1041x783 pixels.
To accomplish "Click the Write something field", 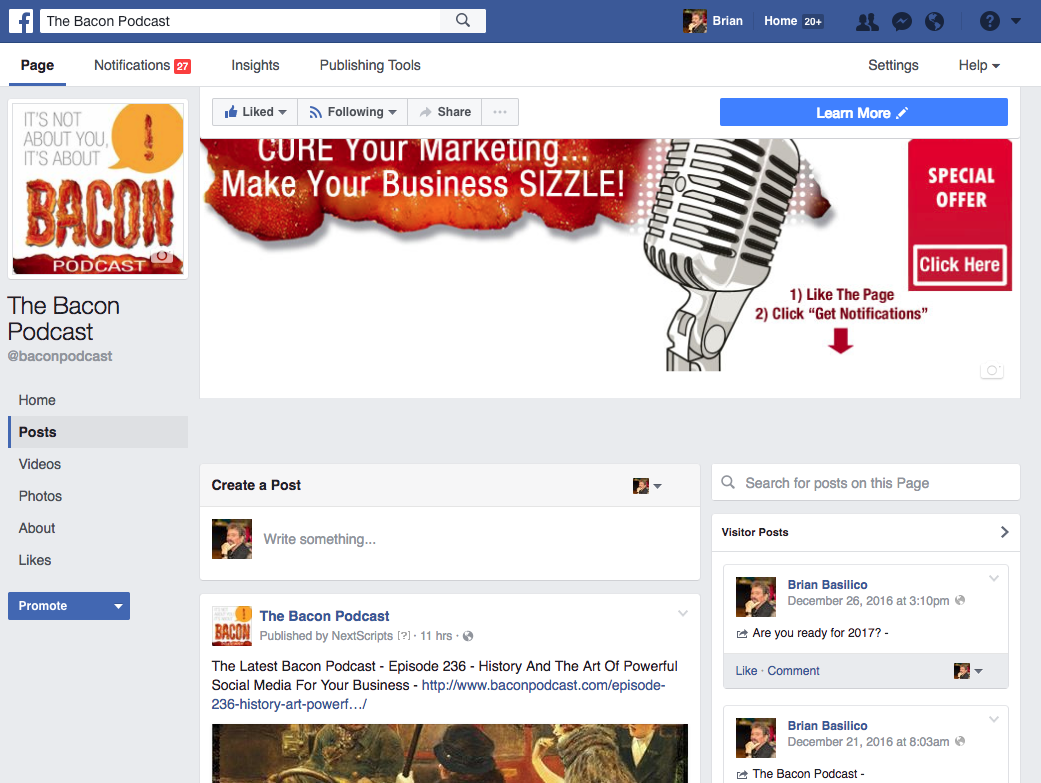I will [475, 539].
